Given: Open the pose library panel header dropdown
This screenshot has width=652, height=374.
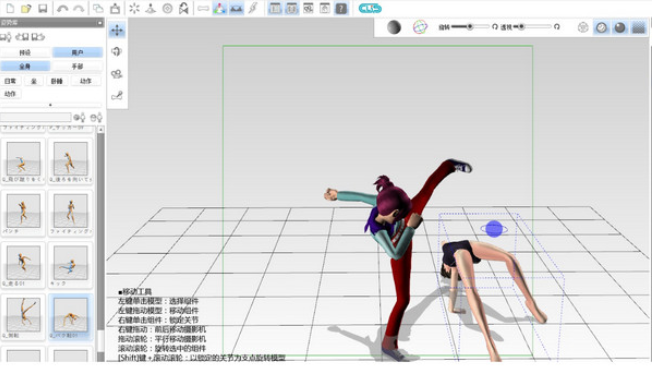Looking at the screenshot, I should (100, 22).
